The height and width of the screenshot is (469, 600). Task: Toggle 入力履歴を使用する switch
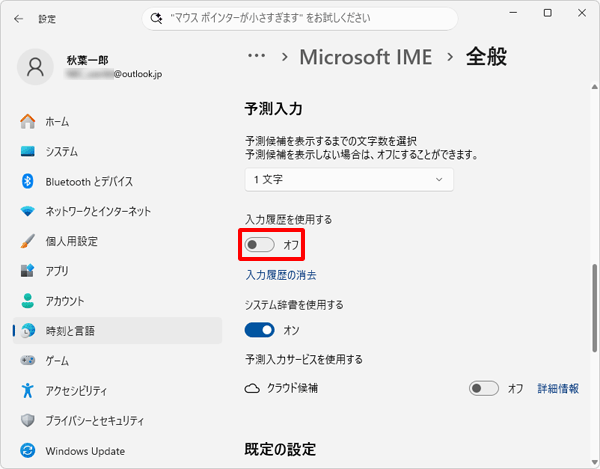[259, 245]
